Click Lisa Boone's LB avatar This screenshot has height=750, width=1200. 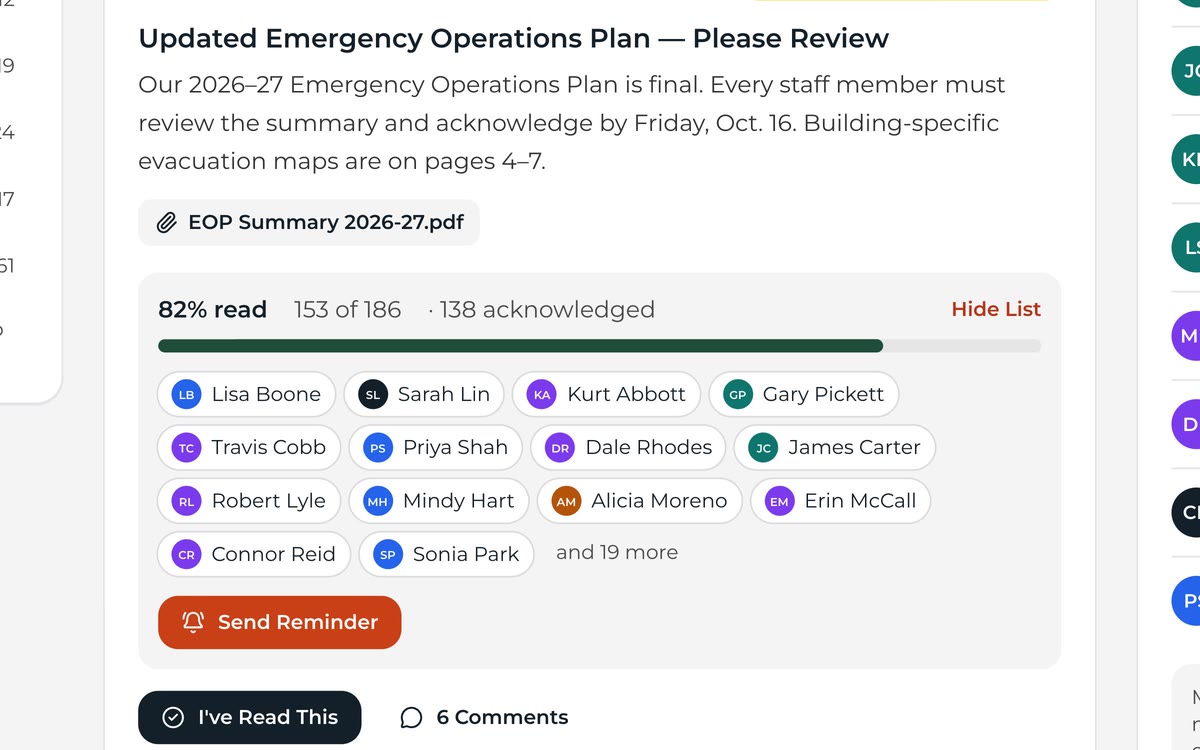point(186,394)
